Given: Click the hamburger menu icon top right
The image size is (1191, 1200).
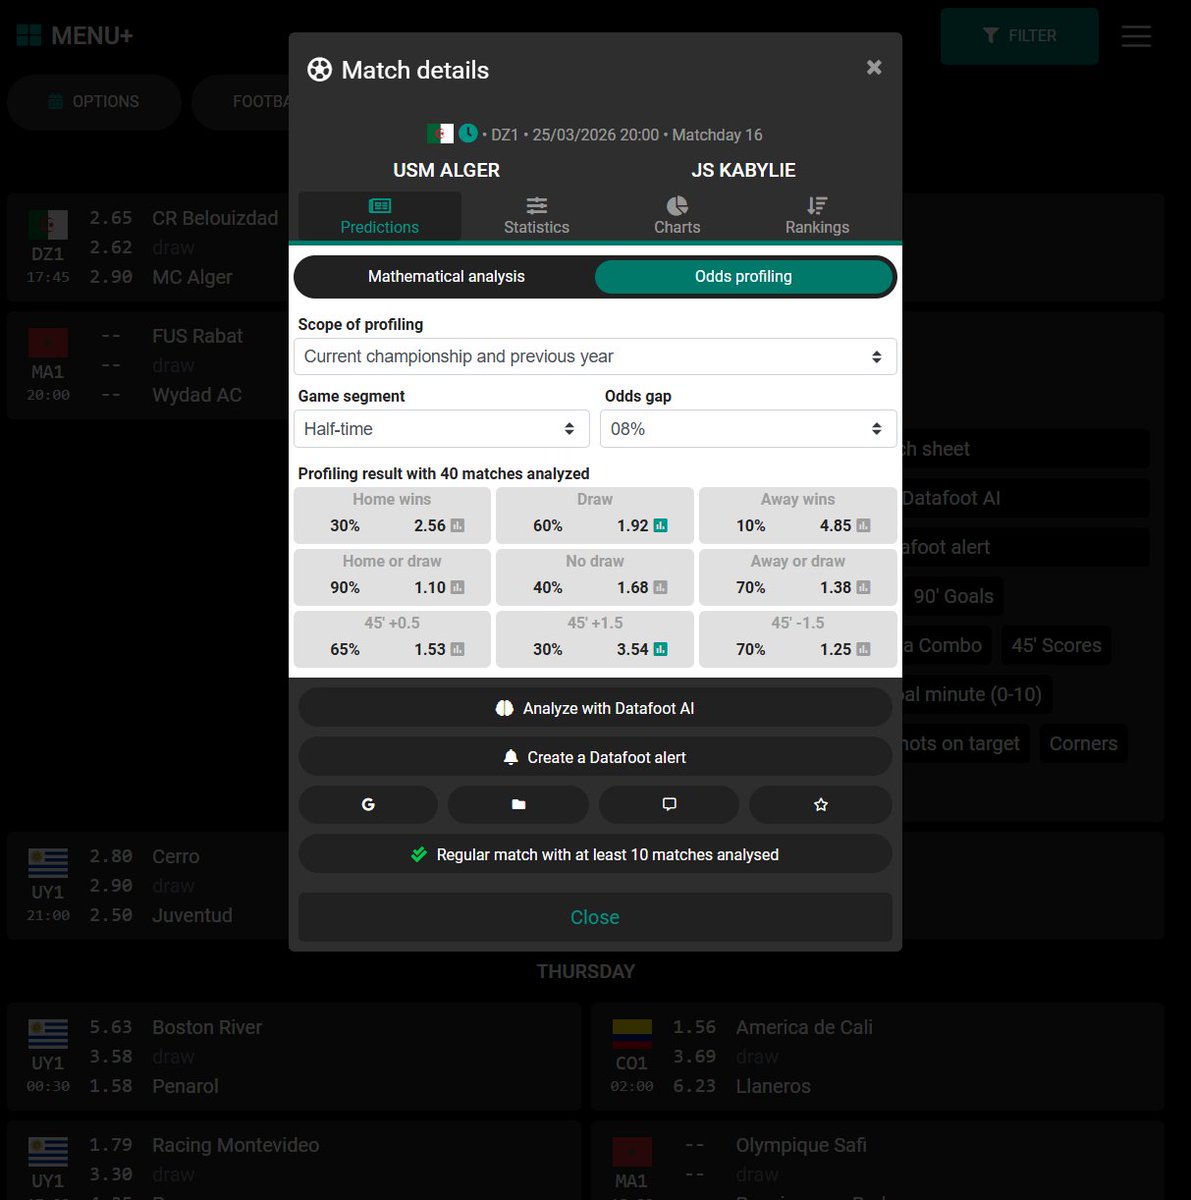Looking at the screenshot, I should coord(1136,36).
